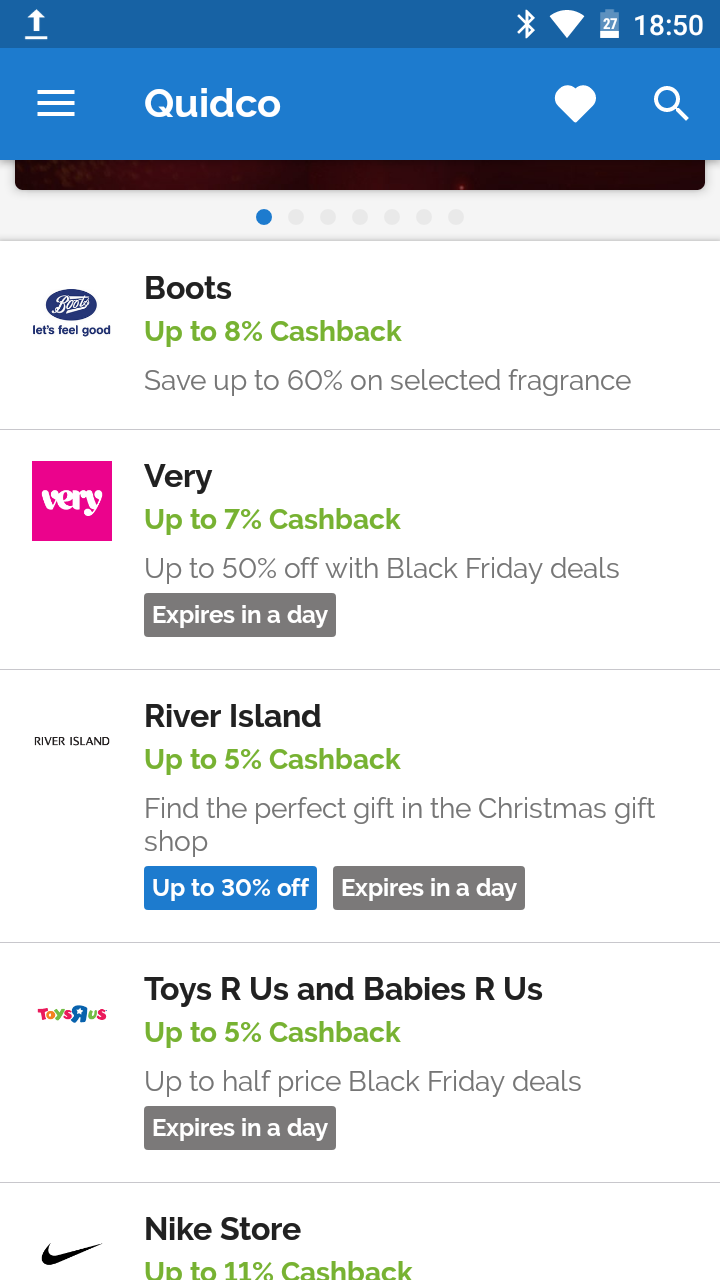
Task: Open the Nike Store listing
Action: [x=223, y=1229]
